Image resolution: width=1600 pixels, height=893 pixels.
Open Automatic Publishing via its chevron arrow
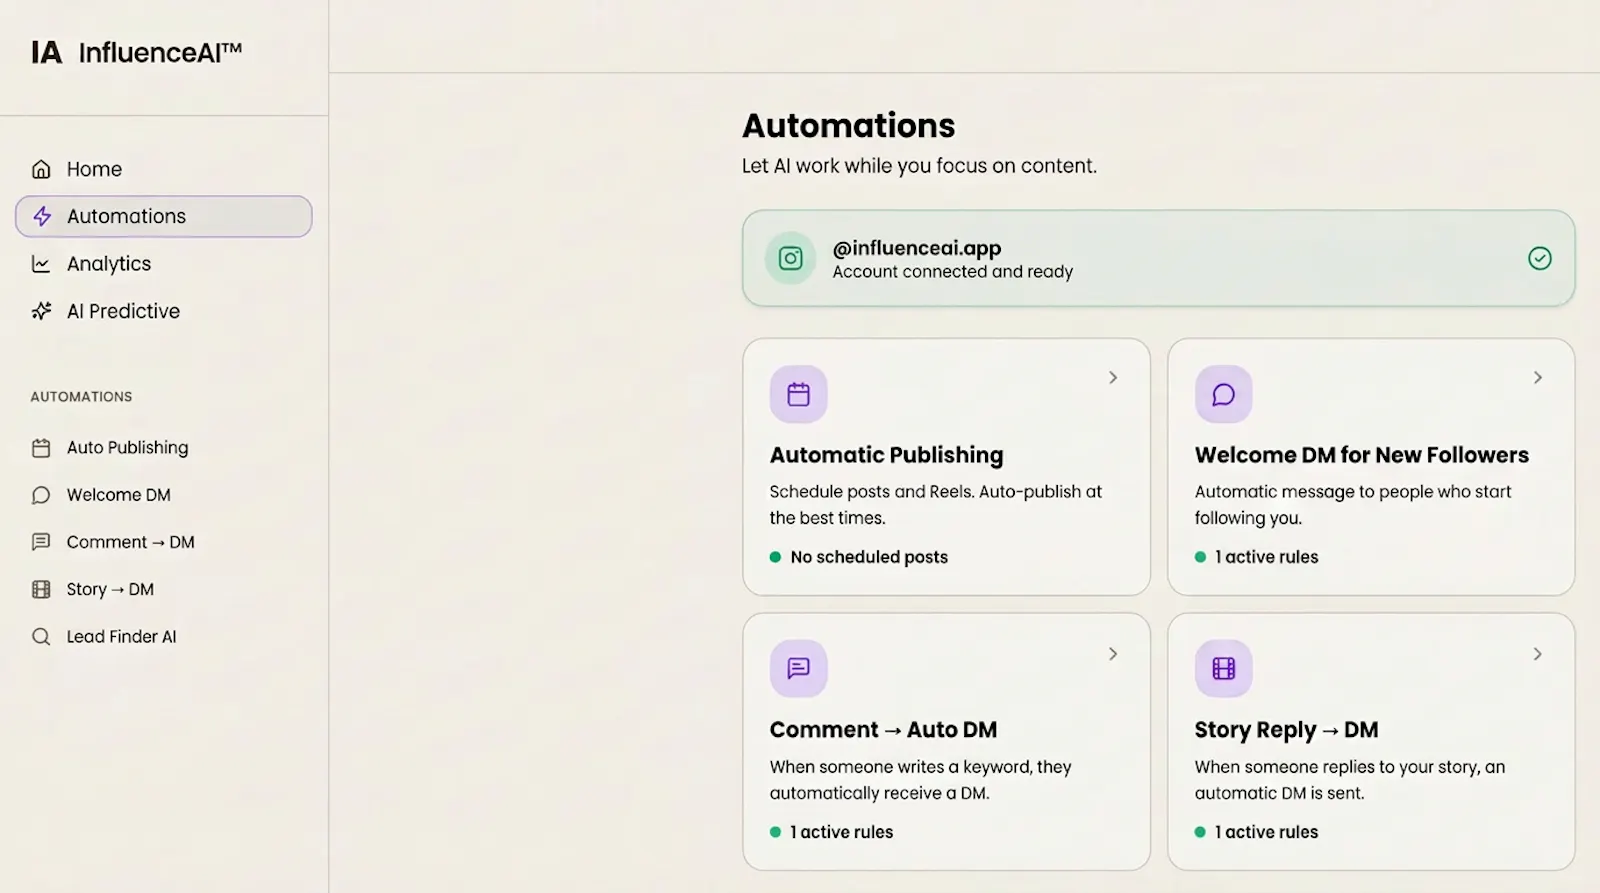[x=1113, y=377]
